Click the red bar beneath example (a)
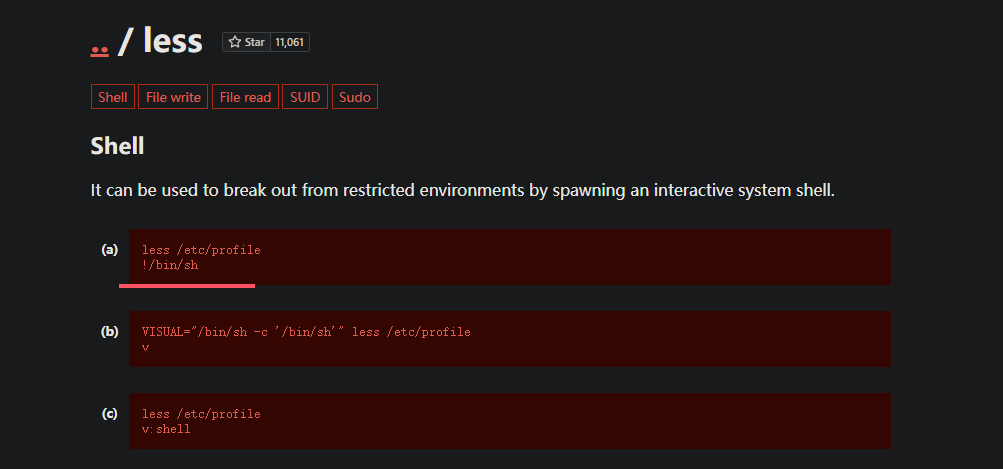Screen dimensions: 1003x469 click(x=187, y=285)
